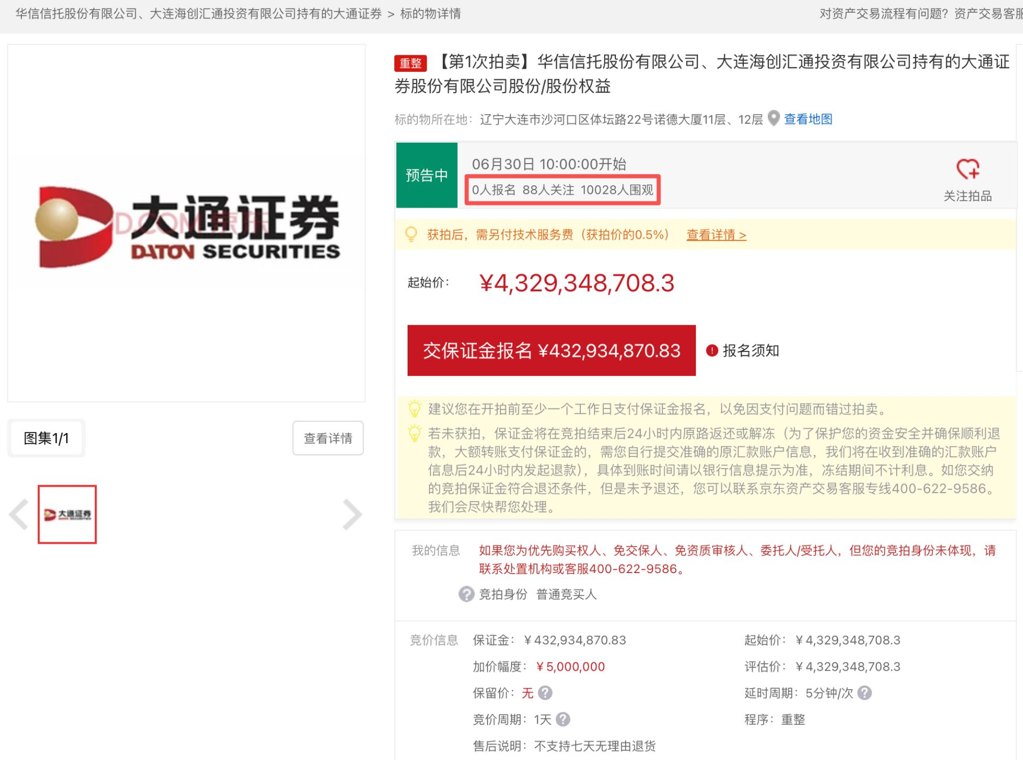The width and height of the screenshot is (1023, 760).
Task: Click the help icon next to 延时周期
Action: click(864, 693)
